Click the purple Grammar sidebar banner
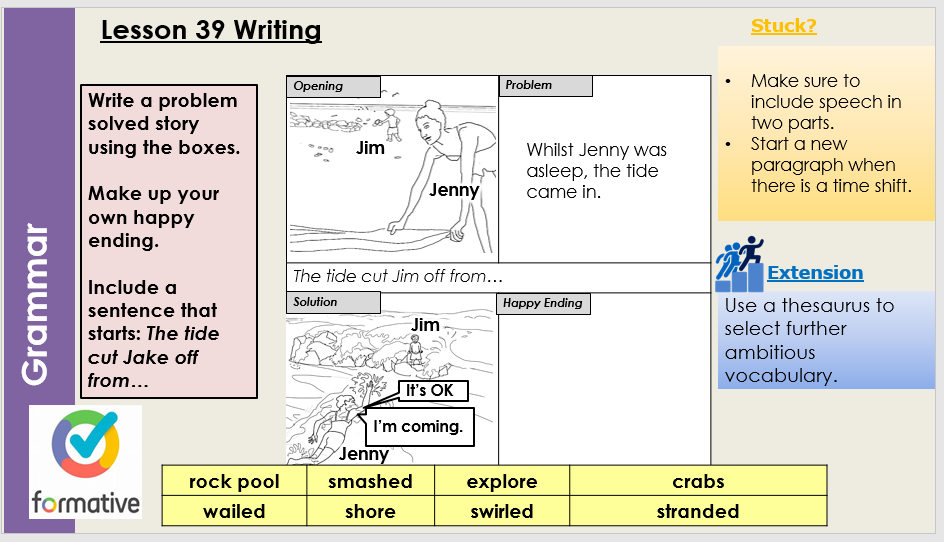The width and height of the screenshot is (944, 542). tap(40, 271)
